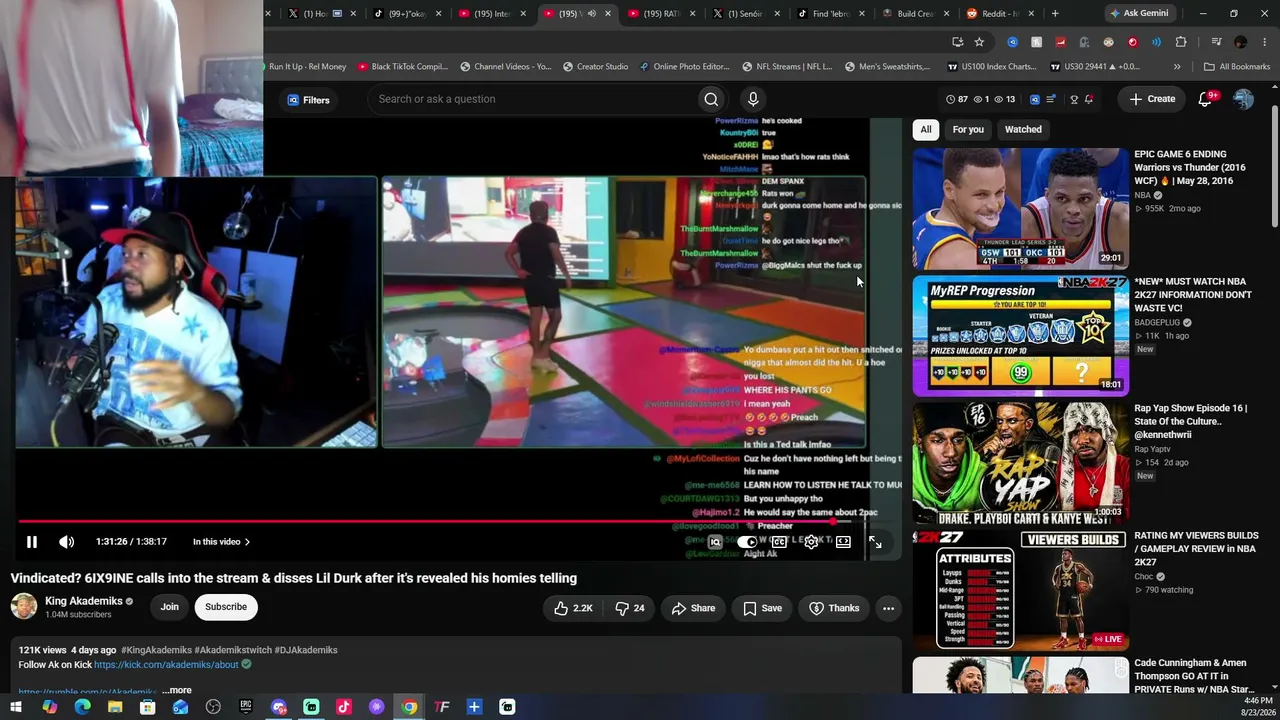Screen dimensions: 1280x720
Task: Click the blue sound-waves extension toolbar icon
Action: [x=1156, y=42]
